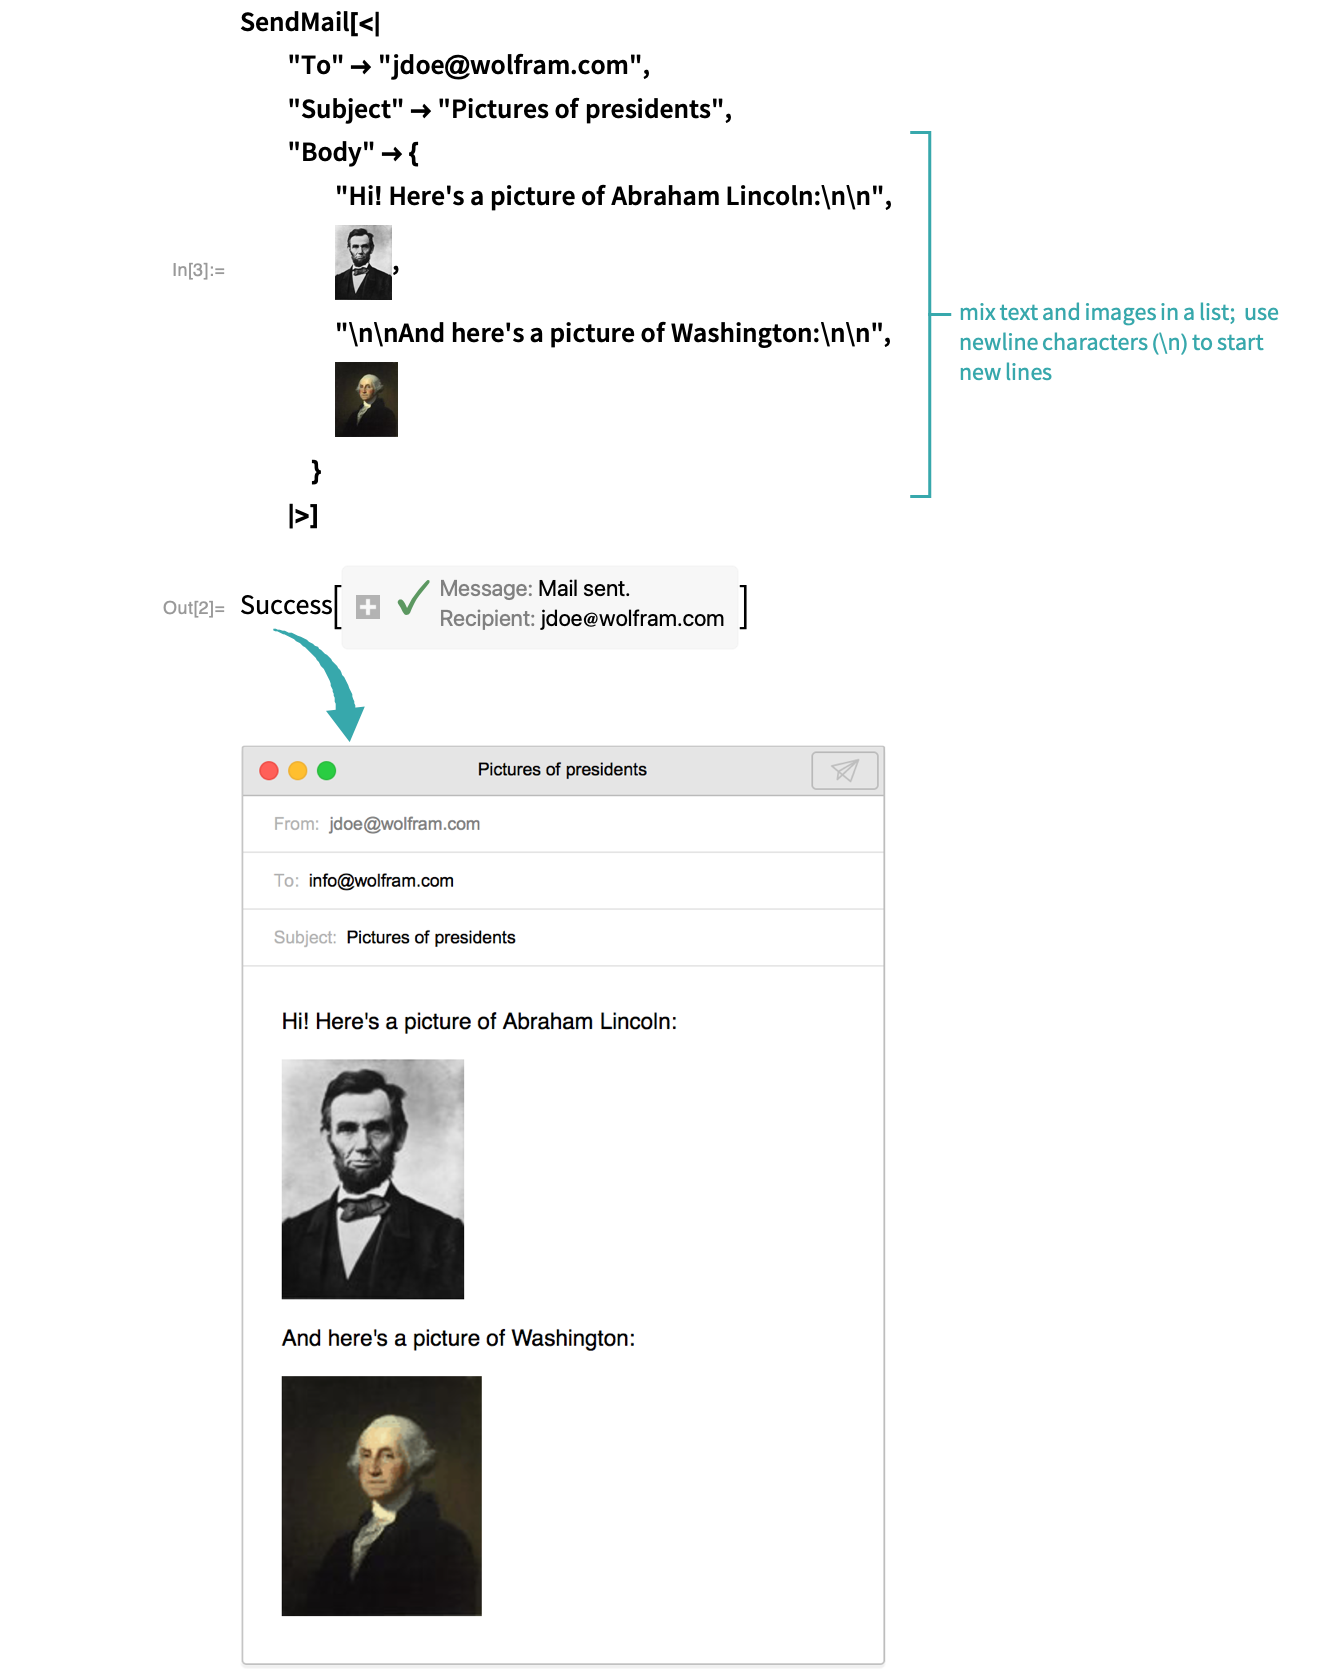Click the "Pictures of presidents" window title
Viewport: 1342px width, 1673px height.
(x=562, y=770)
